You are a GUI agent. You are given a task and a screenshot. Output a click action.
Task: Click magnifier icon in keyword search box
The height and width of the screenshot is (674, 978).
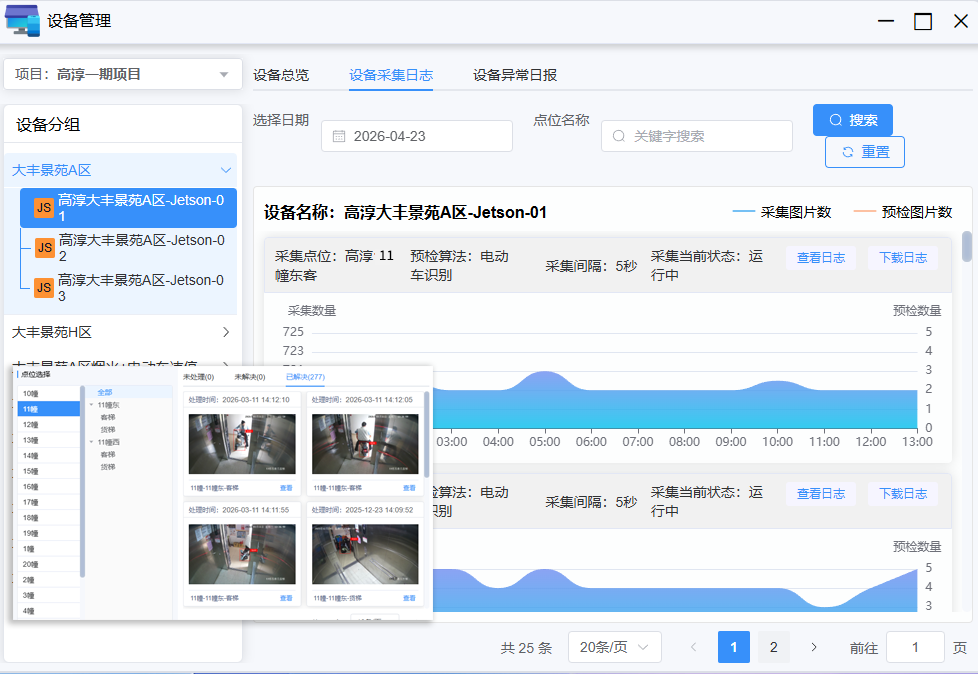coord(619,136)
